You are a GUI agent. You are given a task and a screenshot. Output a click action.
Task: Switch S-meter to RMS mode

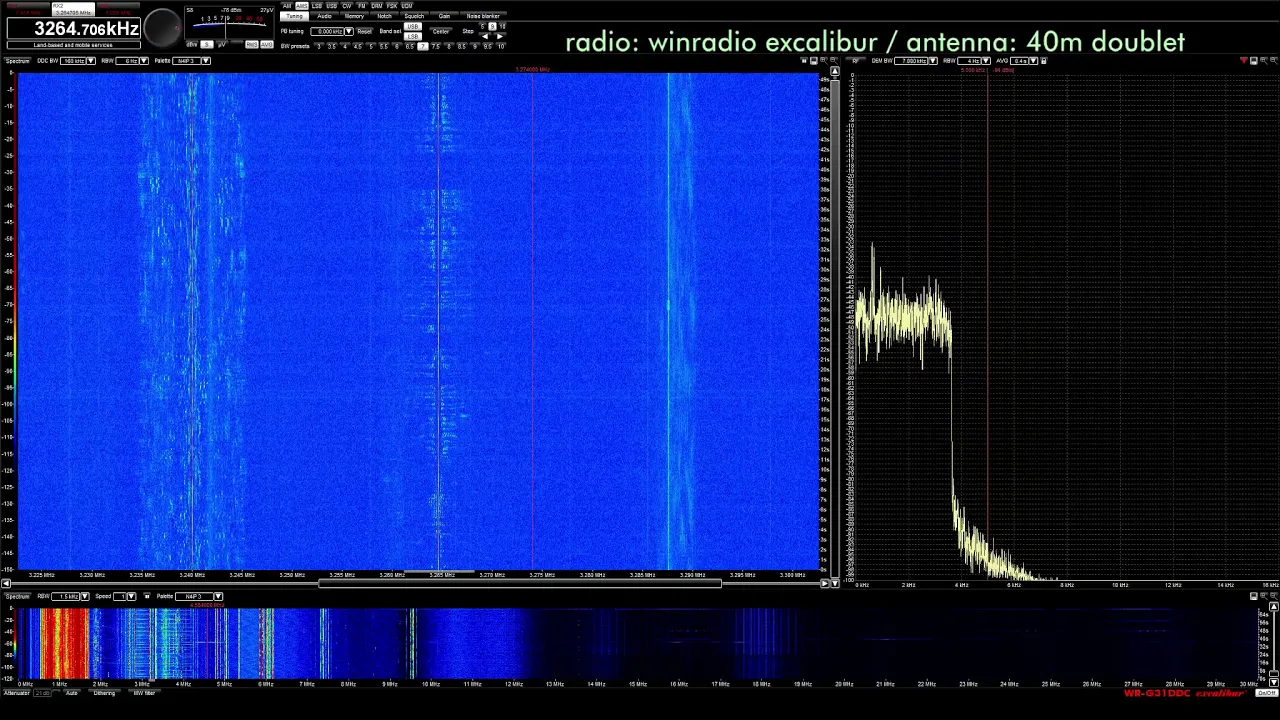(251, 44)
